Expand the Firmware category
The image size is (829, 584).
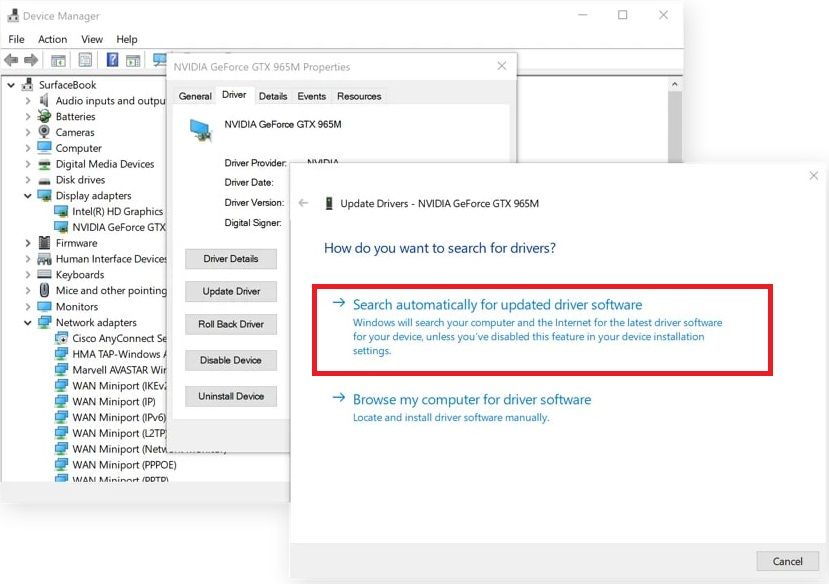(x=27, y=243)
